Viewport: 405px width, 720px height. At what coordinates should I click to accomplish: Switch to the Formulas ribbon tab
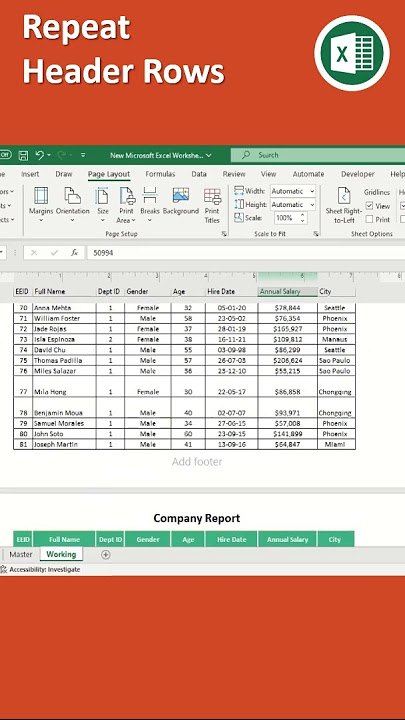[x=160, y=174]
